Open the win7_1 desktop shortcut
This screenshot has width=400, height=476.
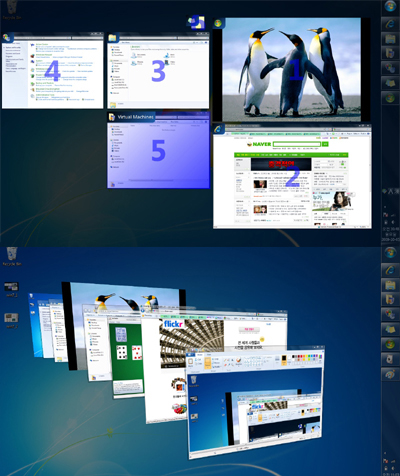click(12, 289)
